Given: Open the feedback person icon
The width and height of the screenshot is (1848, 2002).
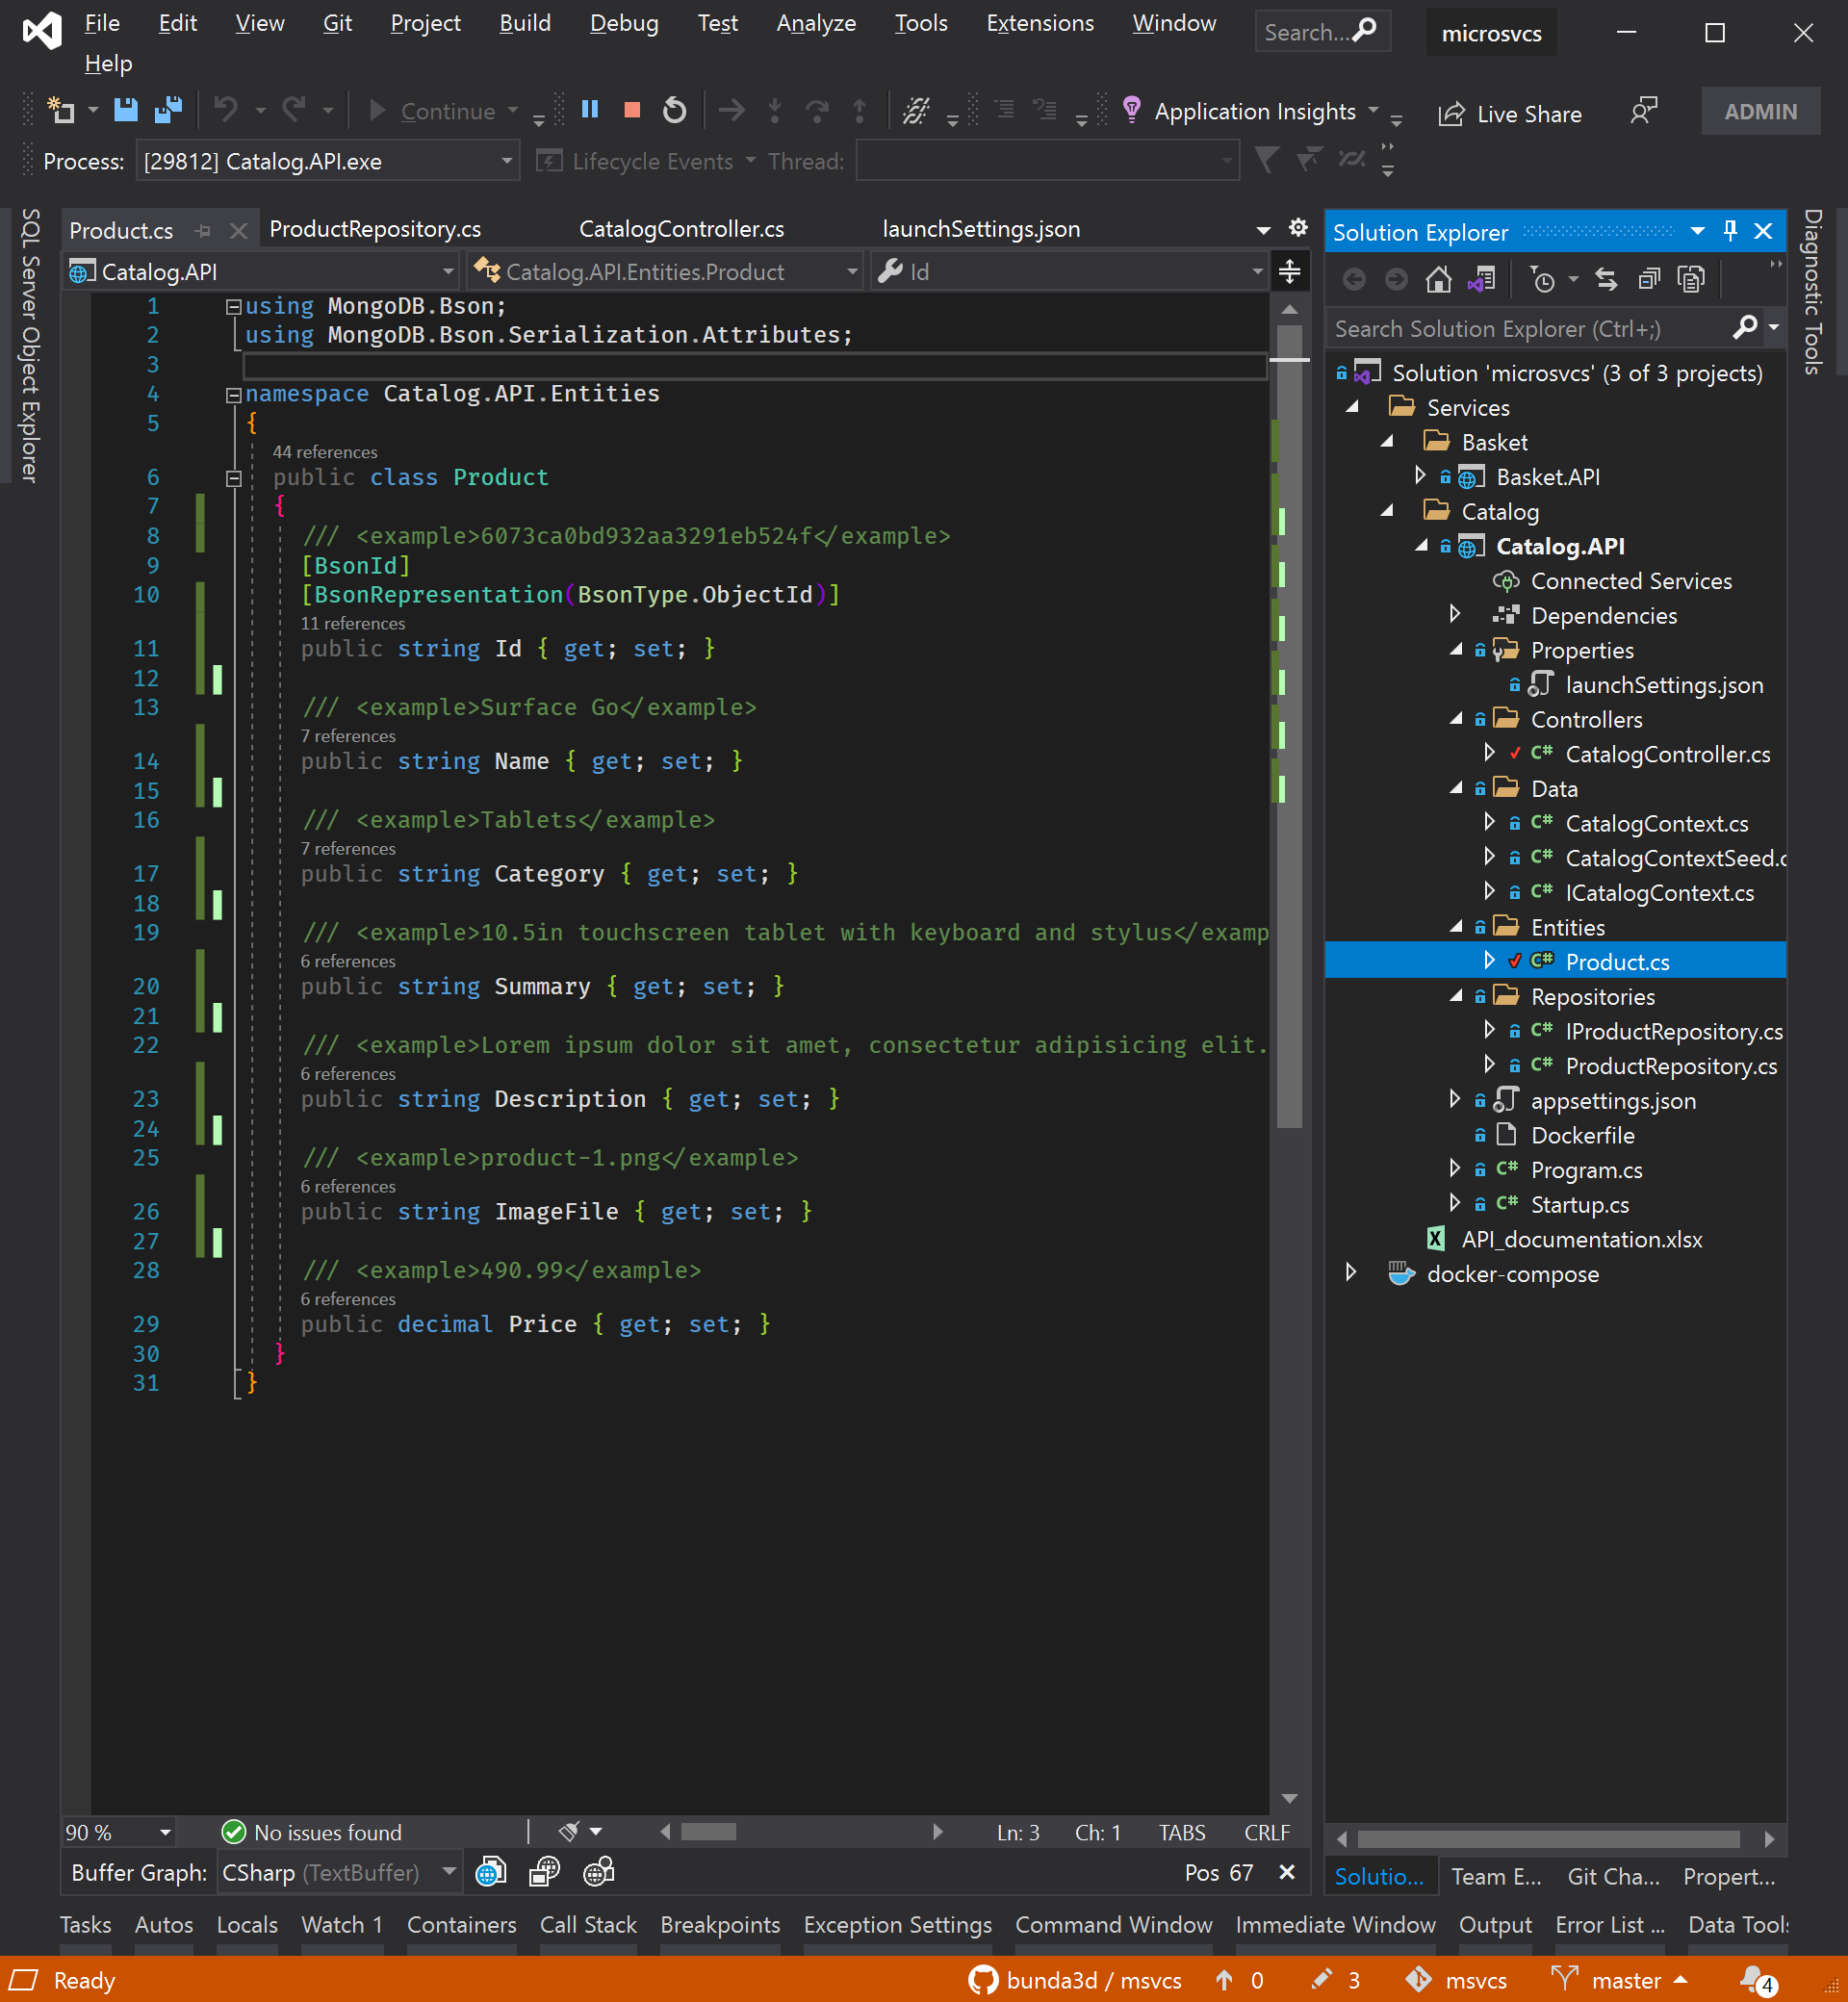Looking at the screenshot, I should pos(1643,111).
